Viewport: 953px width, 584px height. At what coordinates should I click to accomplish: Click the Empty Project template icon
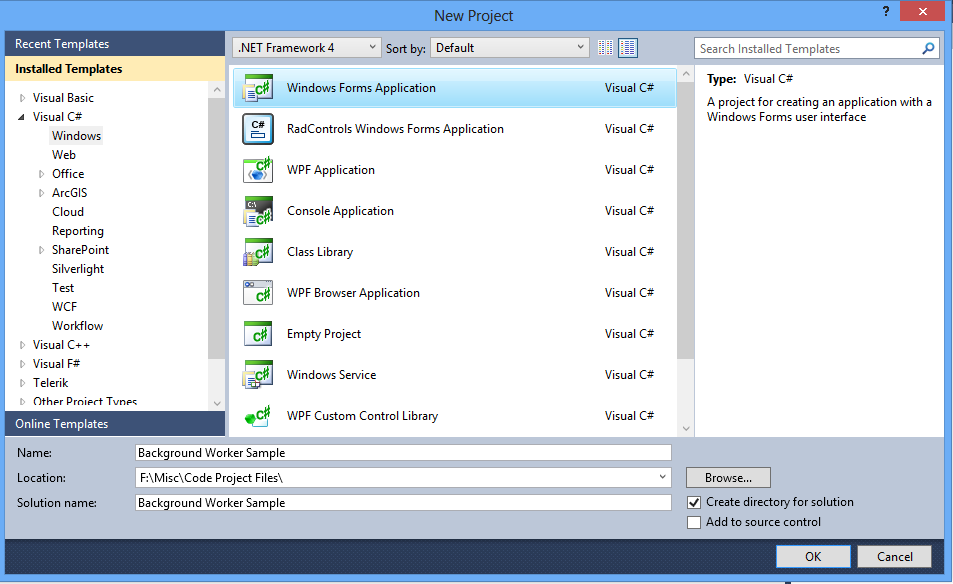pyautogui.click(x=258, y=334)
